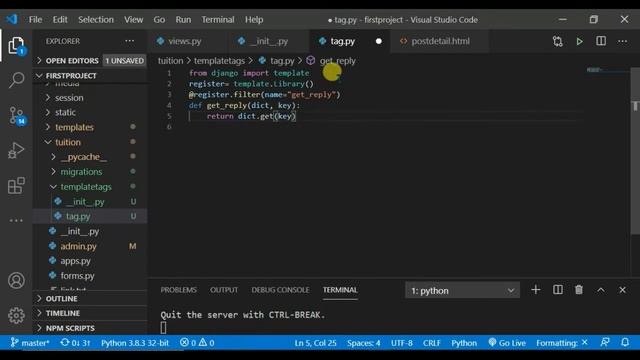Click the Go Live status item
640x360 pixels.
507,343
